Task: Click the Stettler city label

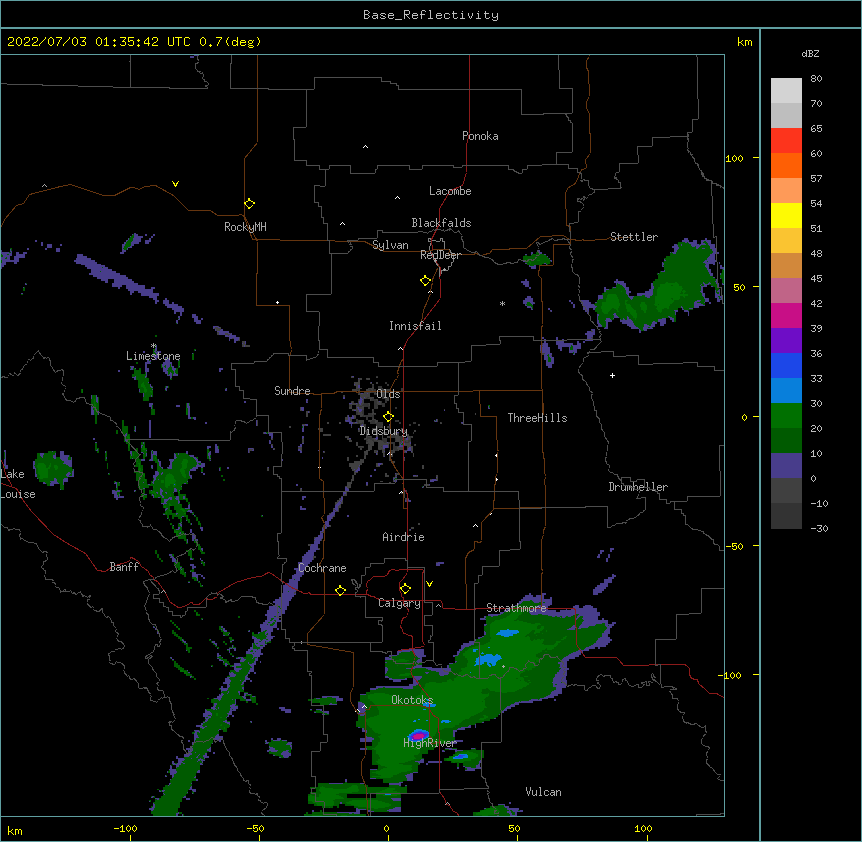Action: [x=634, y=237]
